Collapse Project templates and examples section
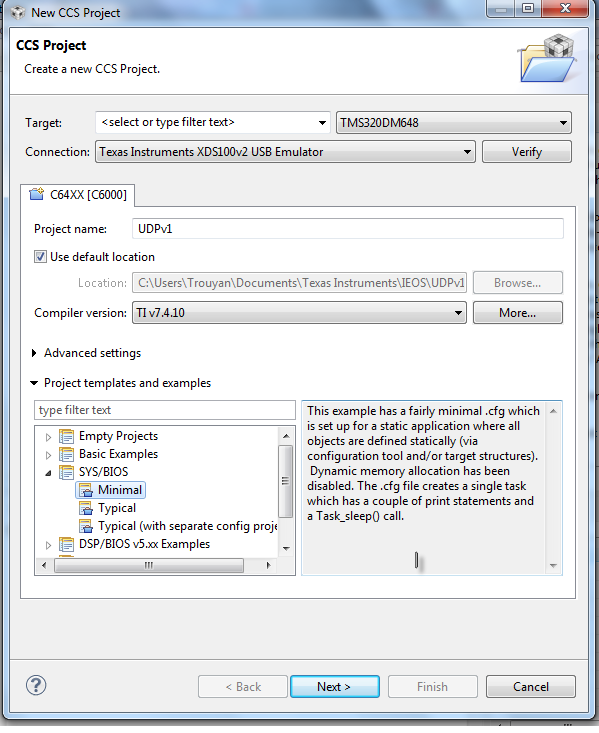The height and width of the screenshot is (733, 599). pyautogui.click(x=34, y=383)
